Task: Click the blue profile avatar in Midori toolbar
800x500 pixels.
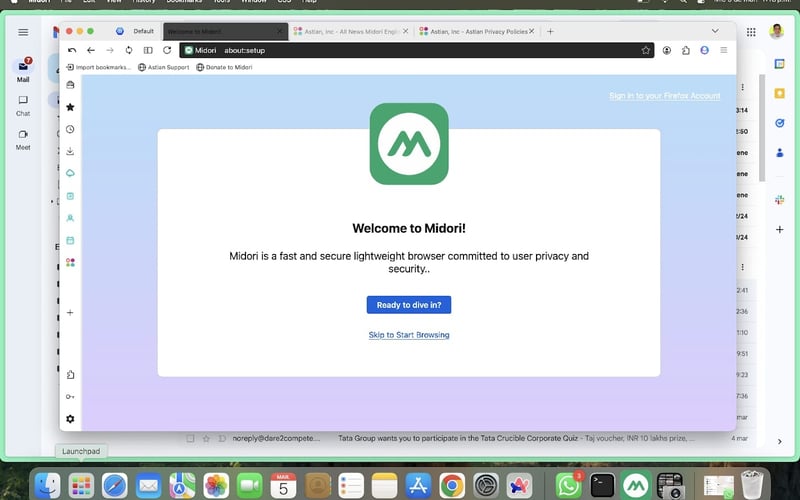Action: point(705,50)
